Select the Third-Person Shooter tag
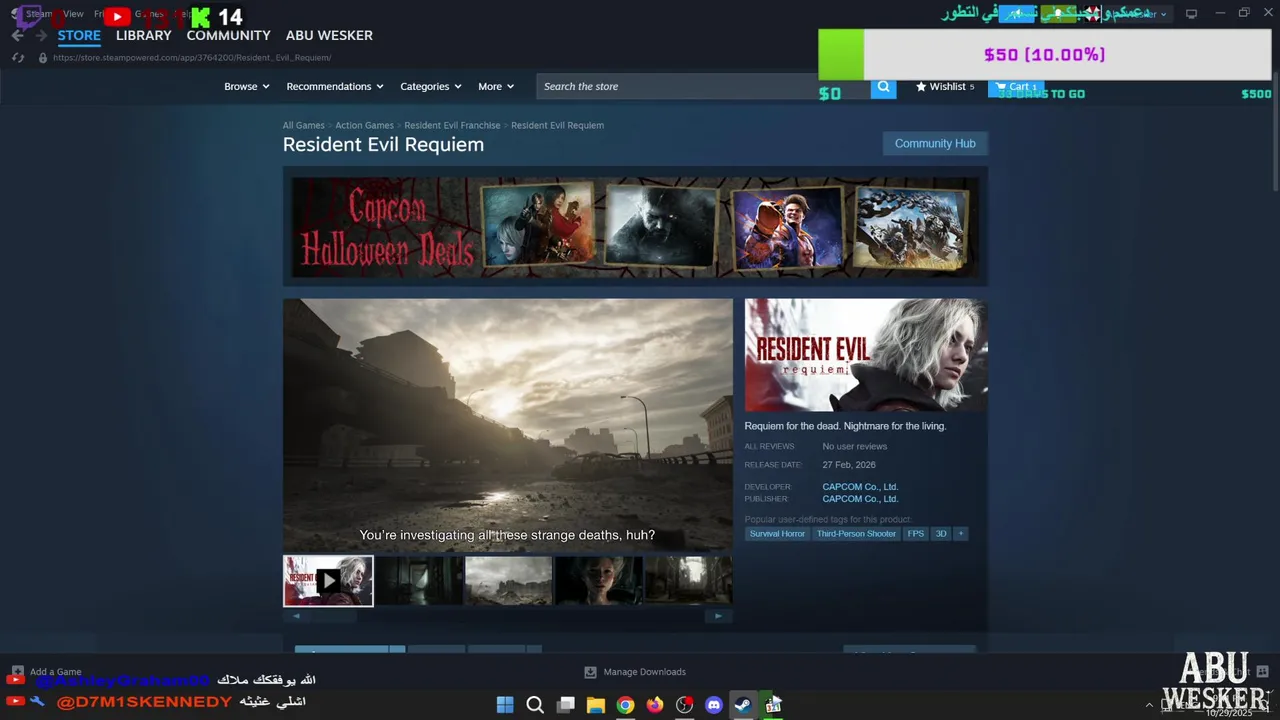This screenshot has width=1280, height=720. click(x=856, y=534)
